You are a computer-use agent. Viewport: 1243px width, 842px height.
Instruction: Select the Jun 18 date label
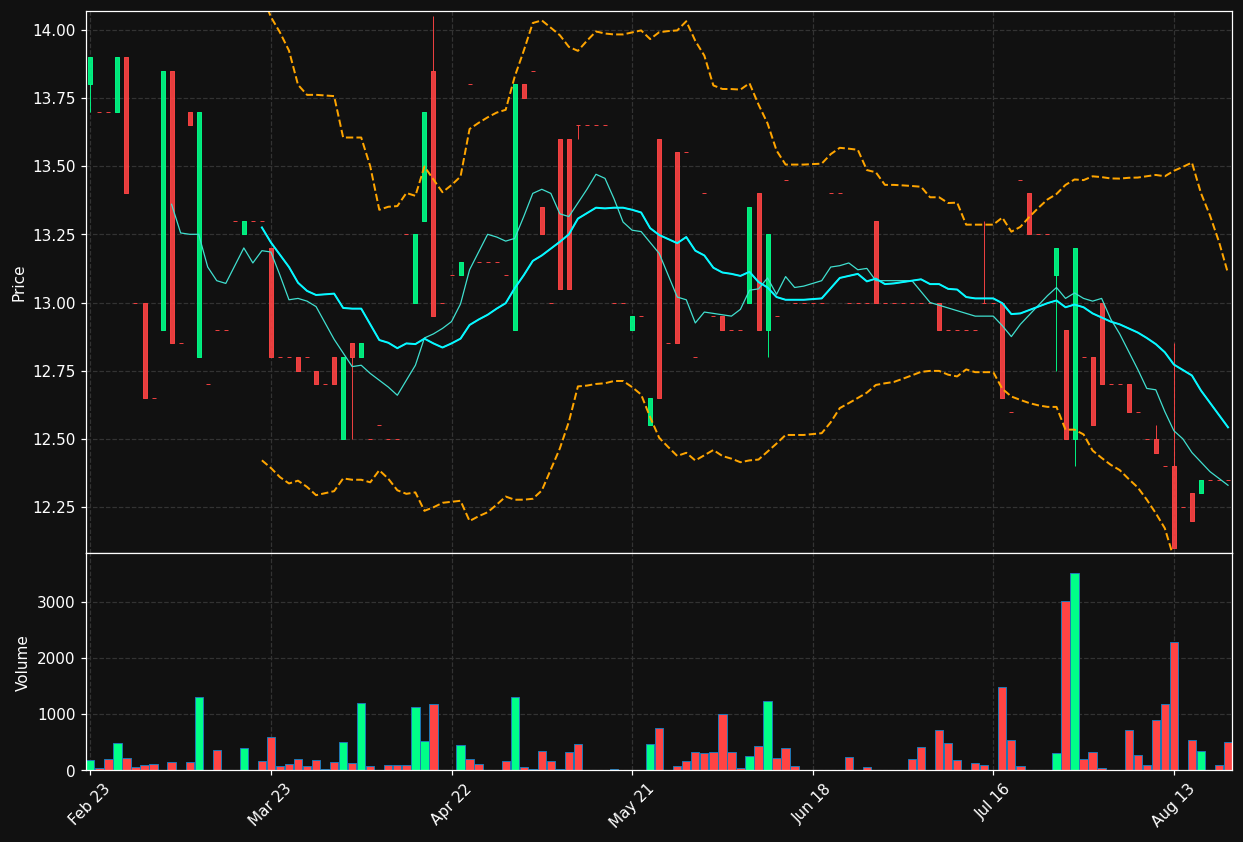point(812,804)
